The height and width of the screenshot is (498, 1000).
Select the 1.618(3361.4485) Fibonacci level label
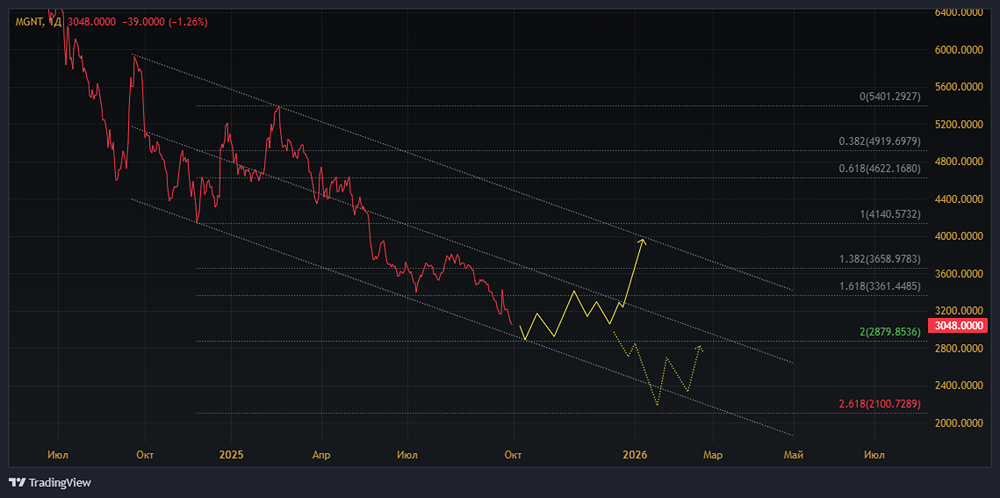(882, 287)
